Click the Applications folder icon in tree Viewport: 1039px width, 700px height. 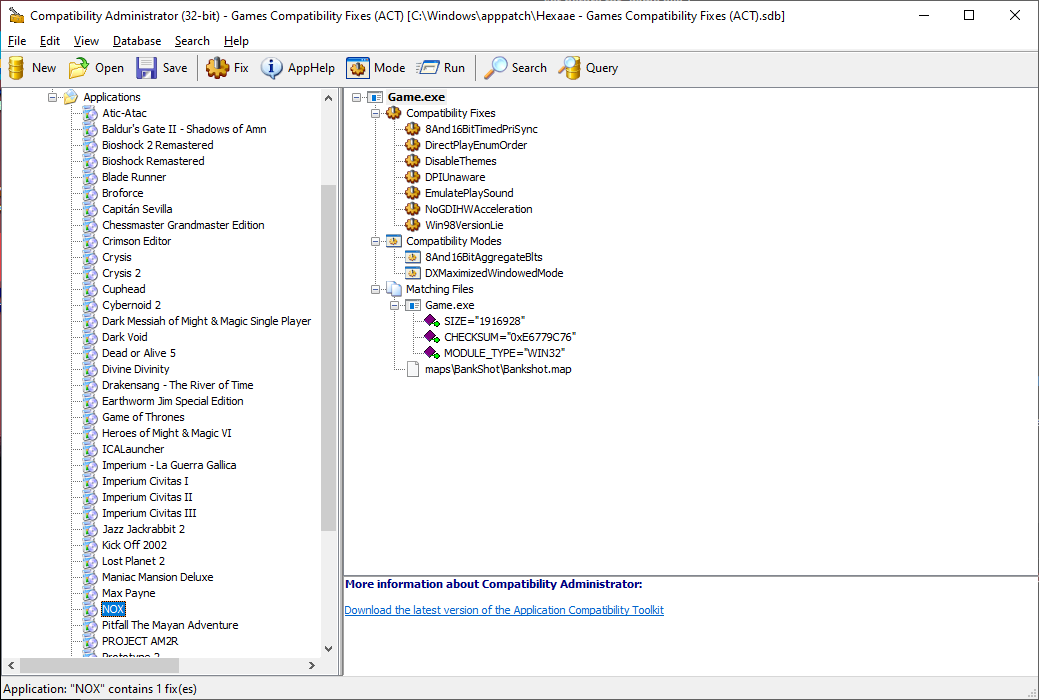click(71, 97)
